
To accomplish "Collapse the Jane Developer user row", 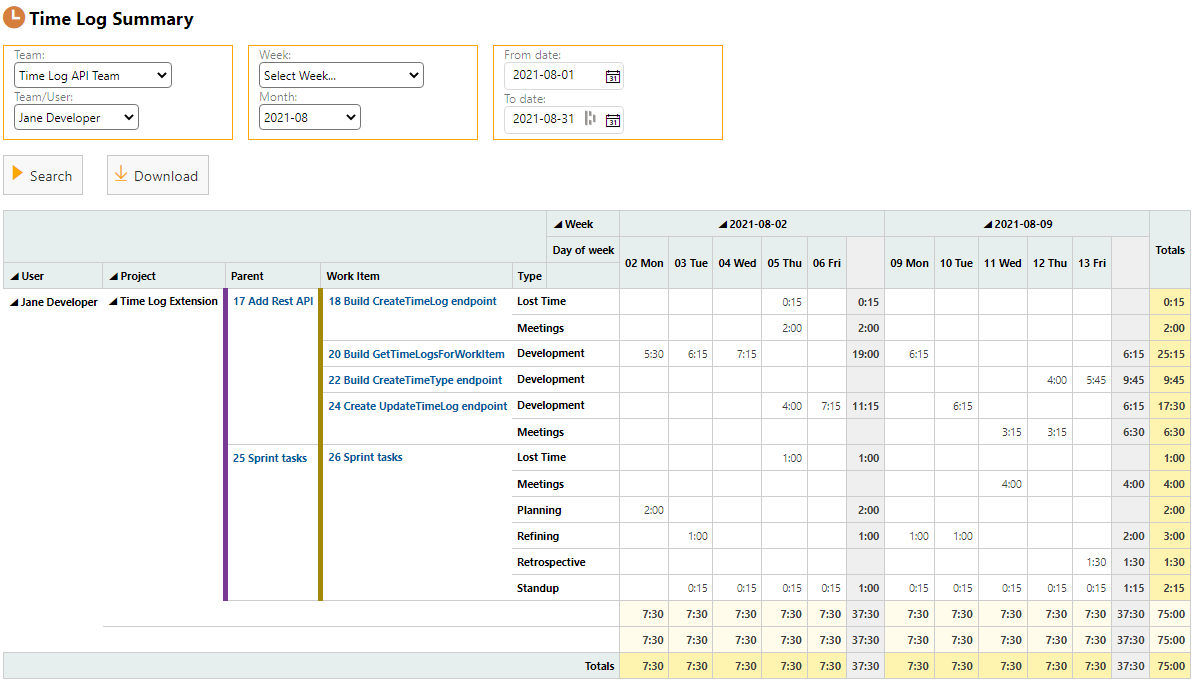I will coord(14,302).
